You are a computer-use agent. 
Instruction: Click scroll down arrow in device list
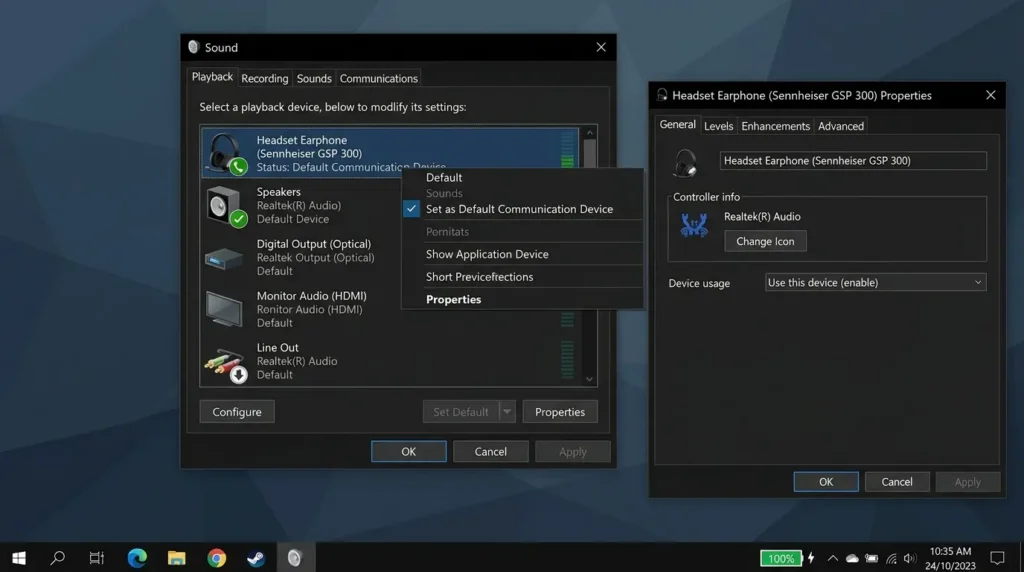point(590,379)
